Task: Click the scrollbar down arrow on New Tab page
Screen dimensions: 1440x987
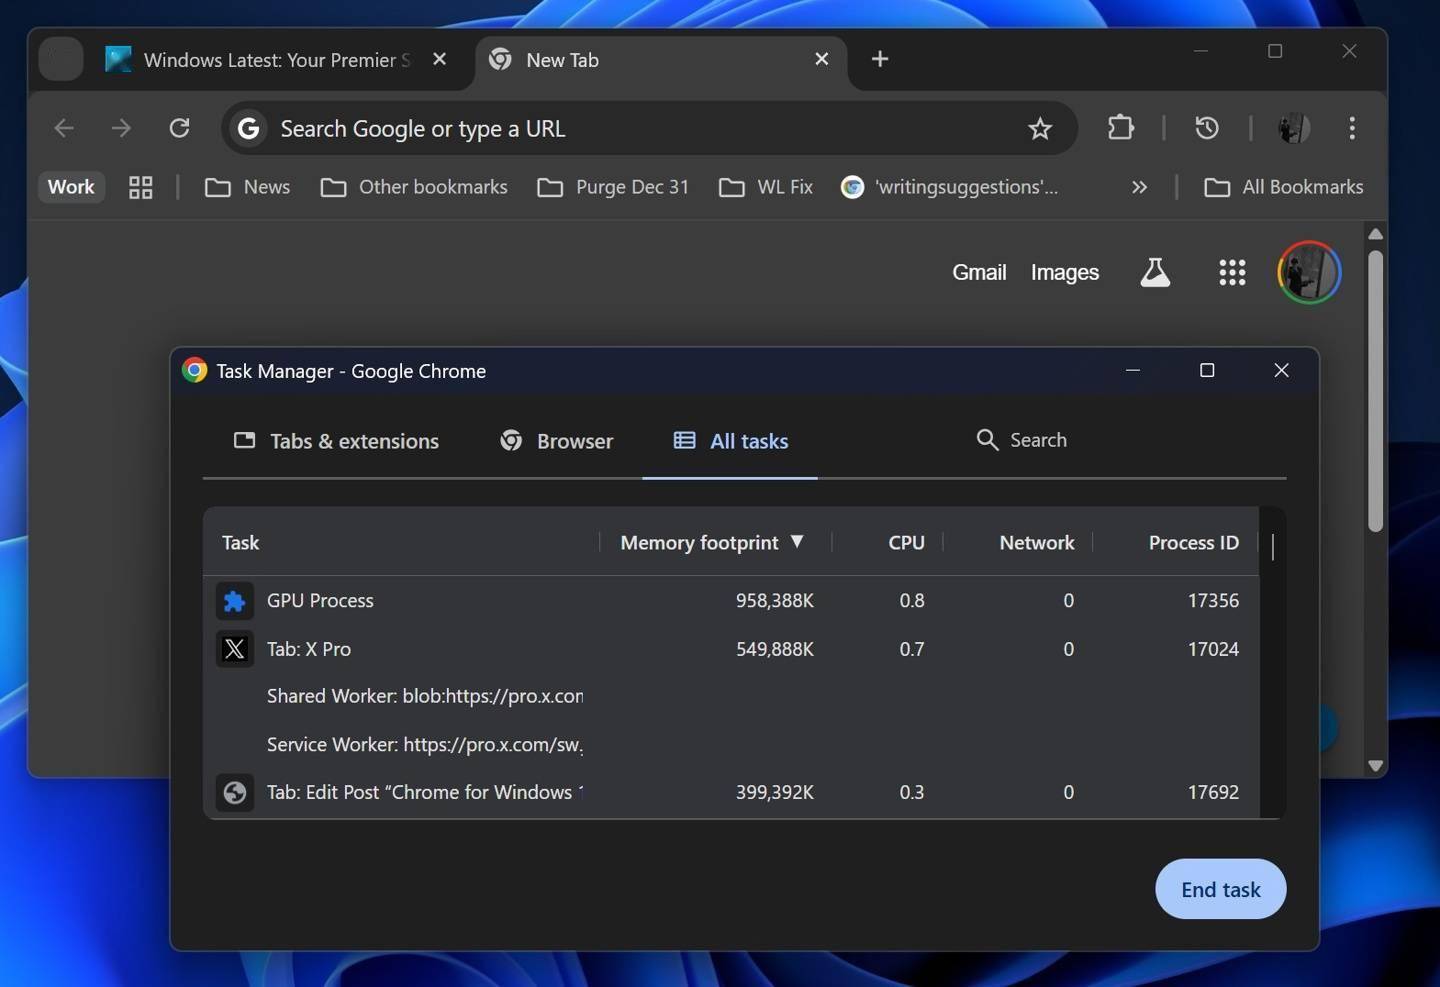Action: click(1375, 766)
